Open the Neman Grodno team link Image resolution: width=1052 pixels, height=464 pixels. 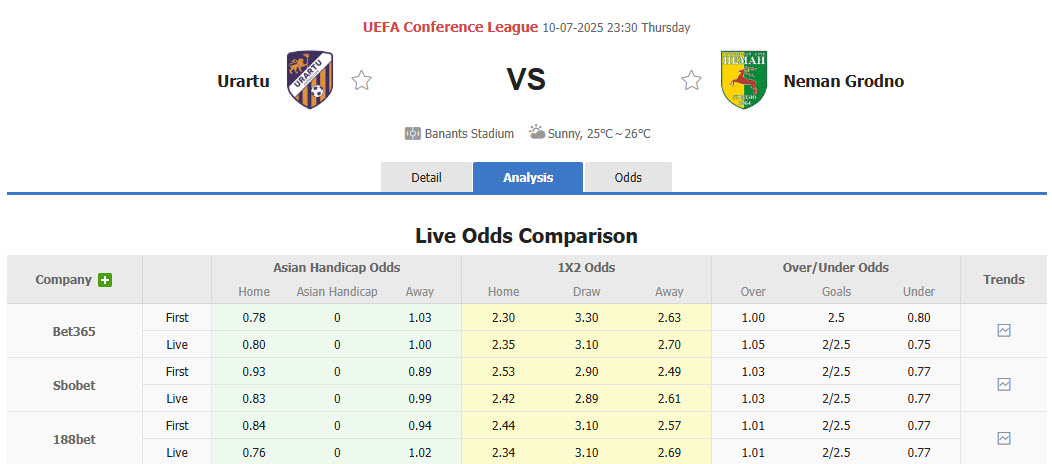pos(843,81)
